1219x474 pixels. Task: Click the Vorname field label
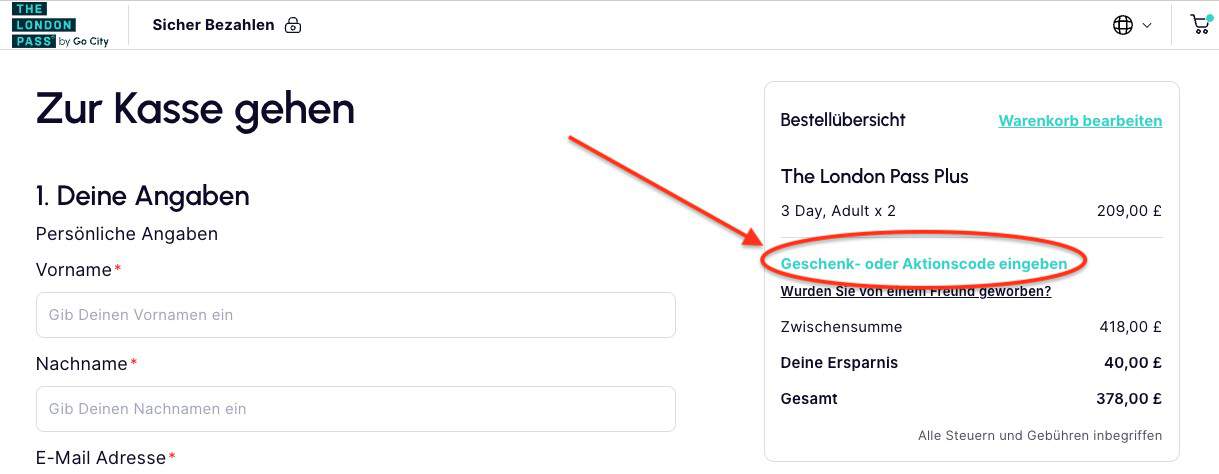pos(73,270)
